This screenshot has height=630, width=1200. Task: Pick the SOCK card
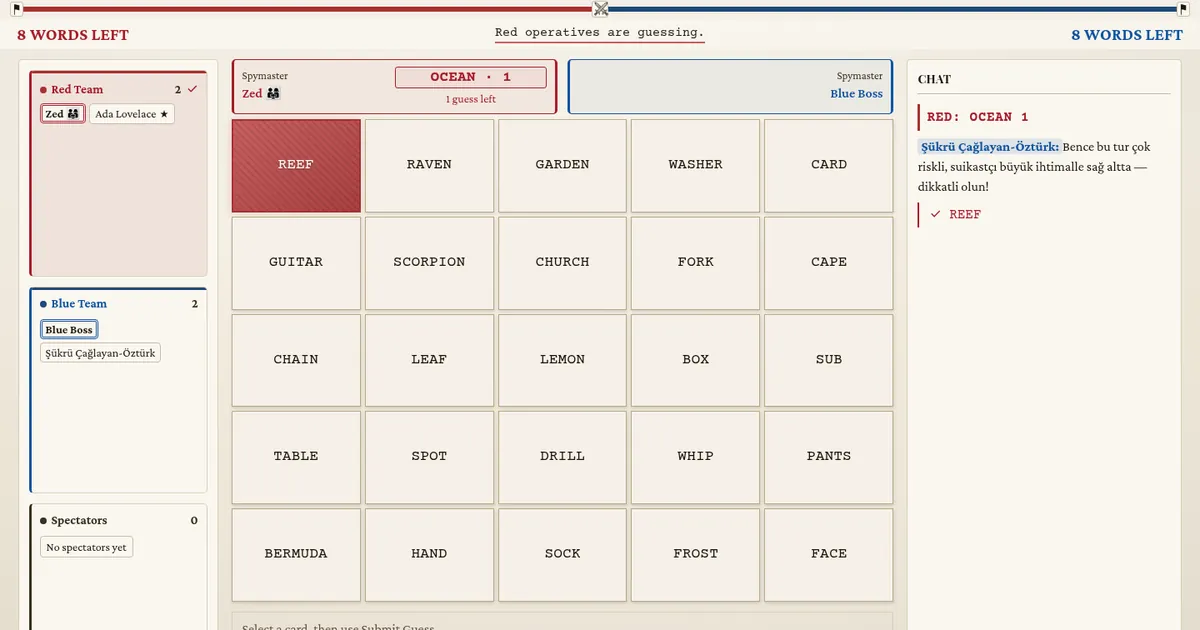(562, 554)
